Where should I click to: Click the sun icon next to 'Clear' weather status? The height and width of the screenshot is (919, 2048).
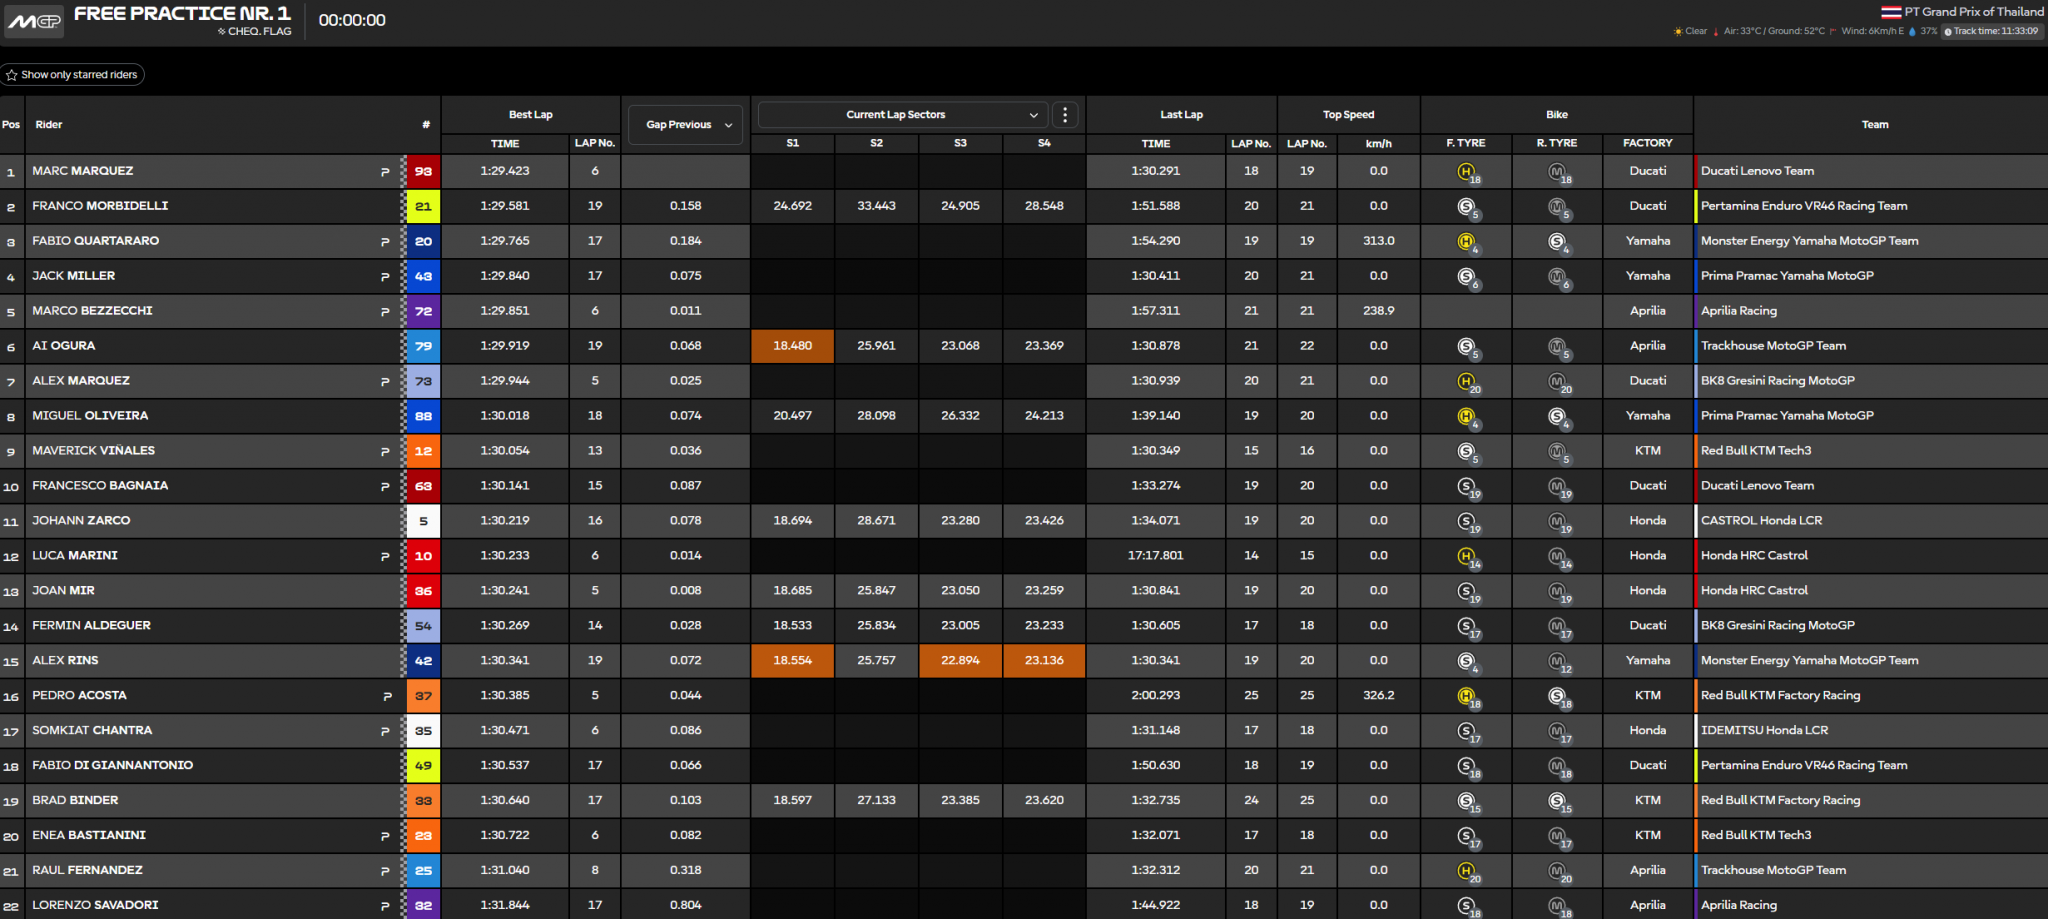tap(1678, 31)
